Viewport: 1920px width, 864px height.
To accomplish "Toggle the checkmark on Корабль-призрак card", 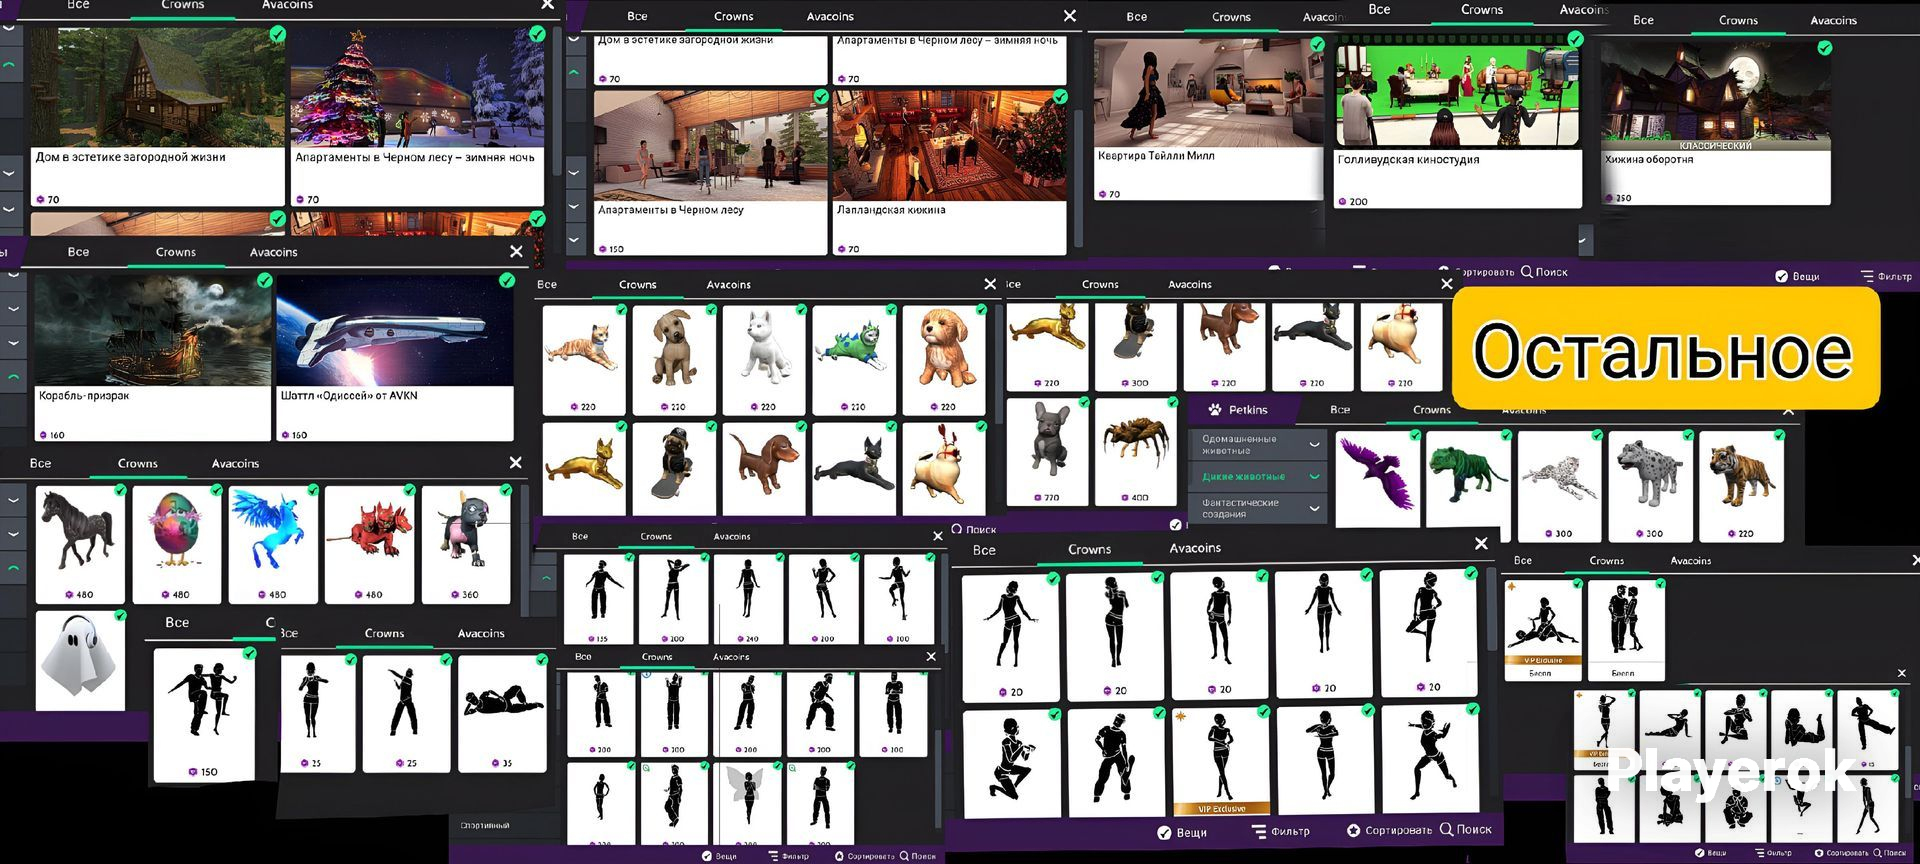I will coord(264,280).
